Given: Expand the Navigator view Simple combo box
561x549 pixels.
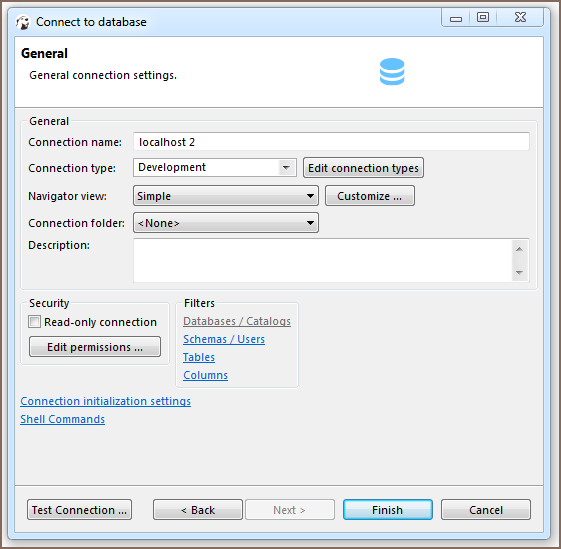Looking at the screenshot, I should click(226, 196).
